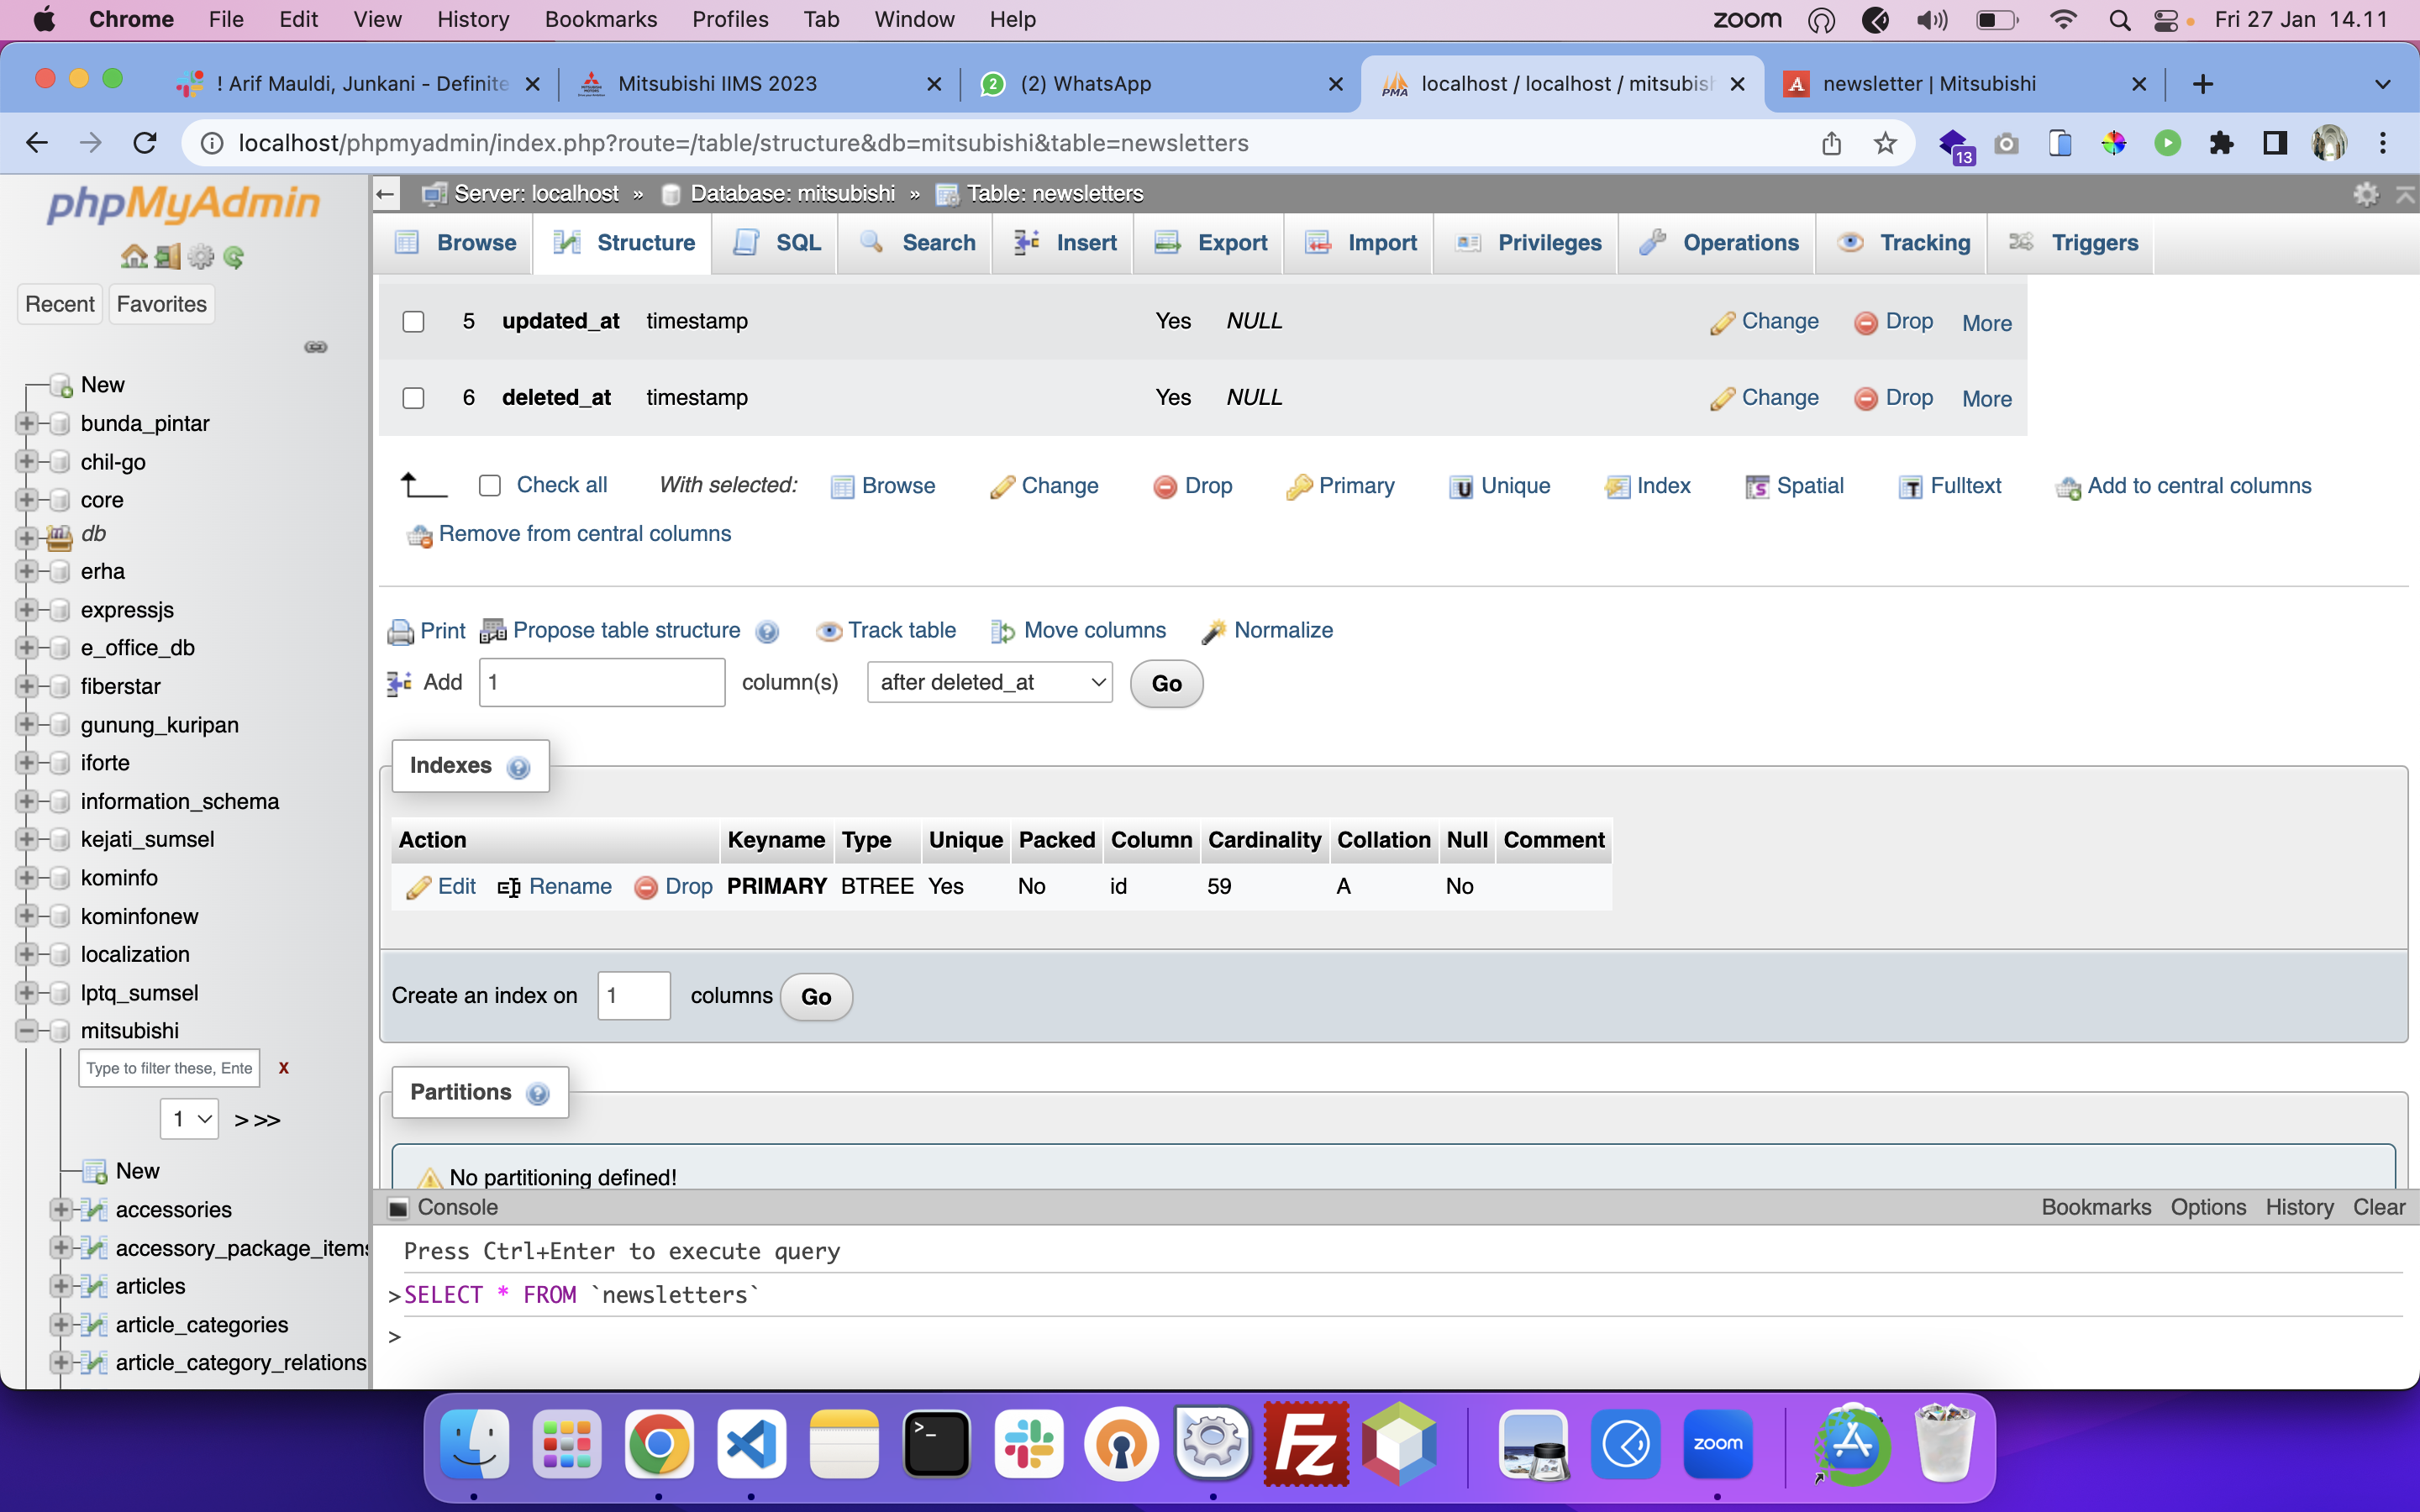Open Slack from the Dock

coord(1029,1444)
